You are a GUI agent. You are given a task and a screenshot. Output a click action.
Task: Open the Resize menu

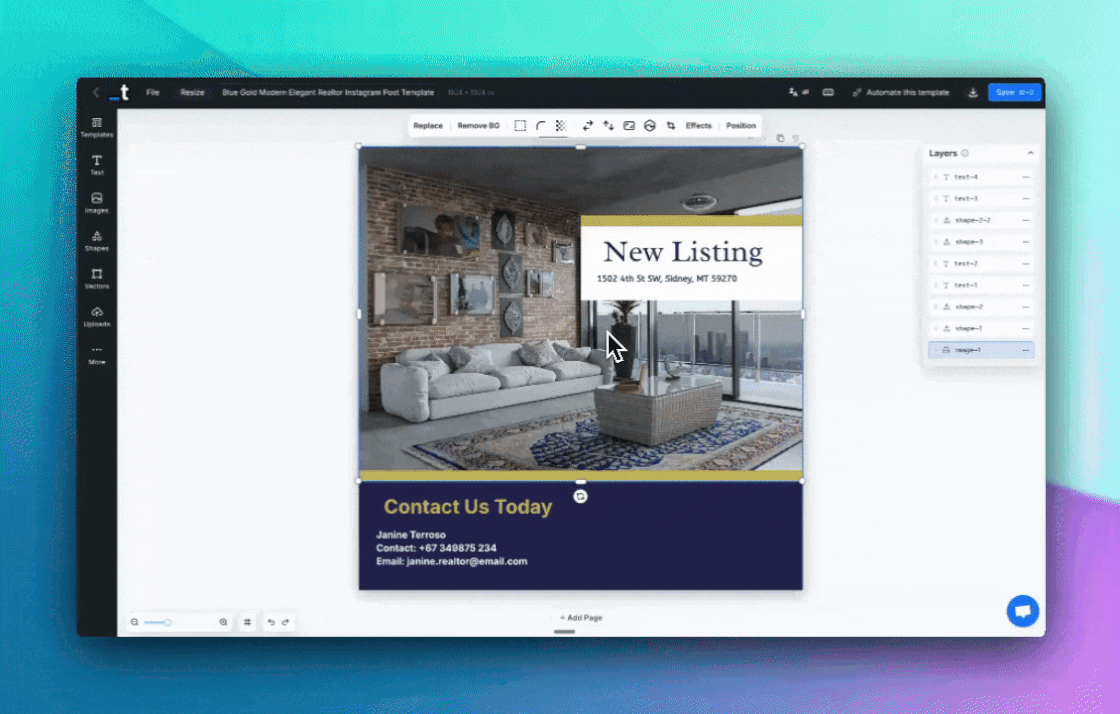click(x=192, y=92)
